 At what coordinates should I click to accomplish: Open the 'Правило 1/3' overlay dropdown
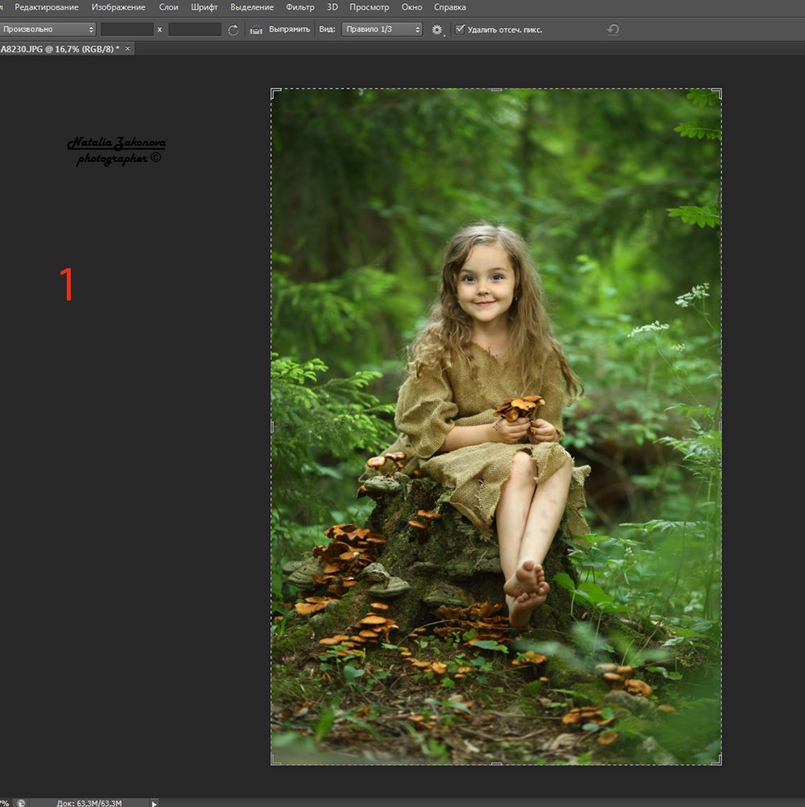tap(382, 30)
